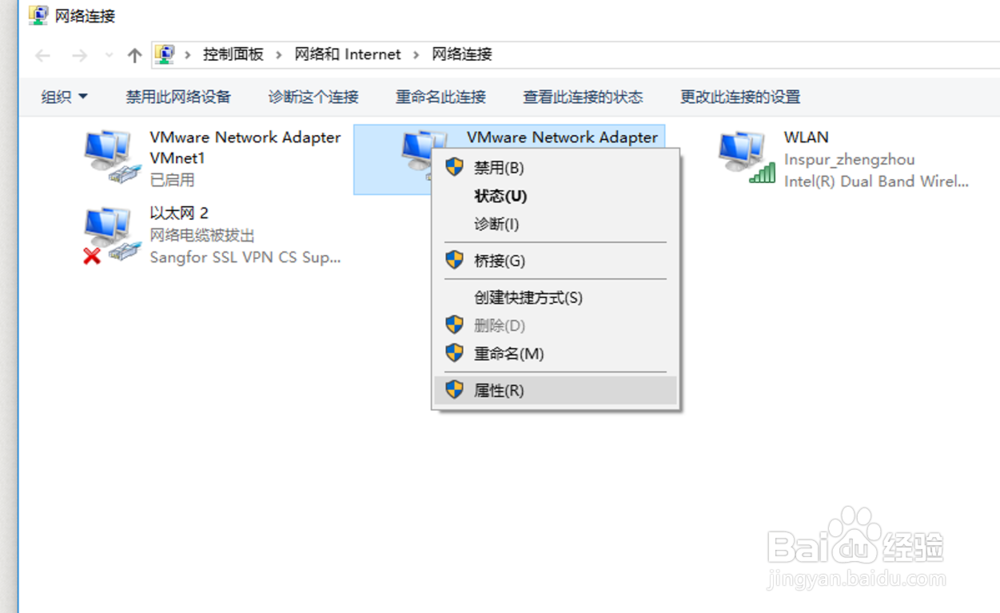Go up one folder level arrow
Viewport: 1000px width, 613px height.
[x=134, y=55]
